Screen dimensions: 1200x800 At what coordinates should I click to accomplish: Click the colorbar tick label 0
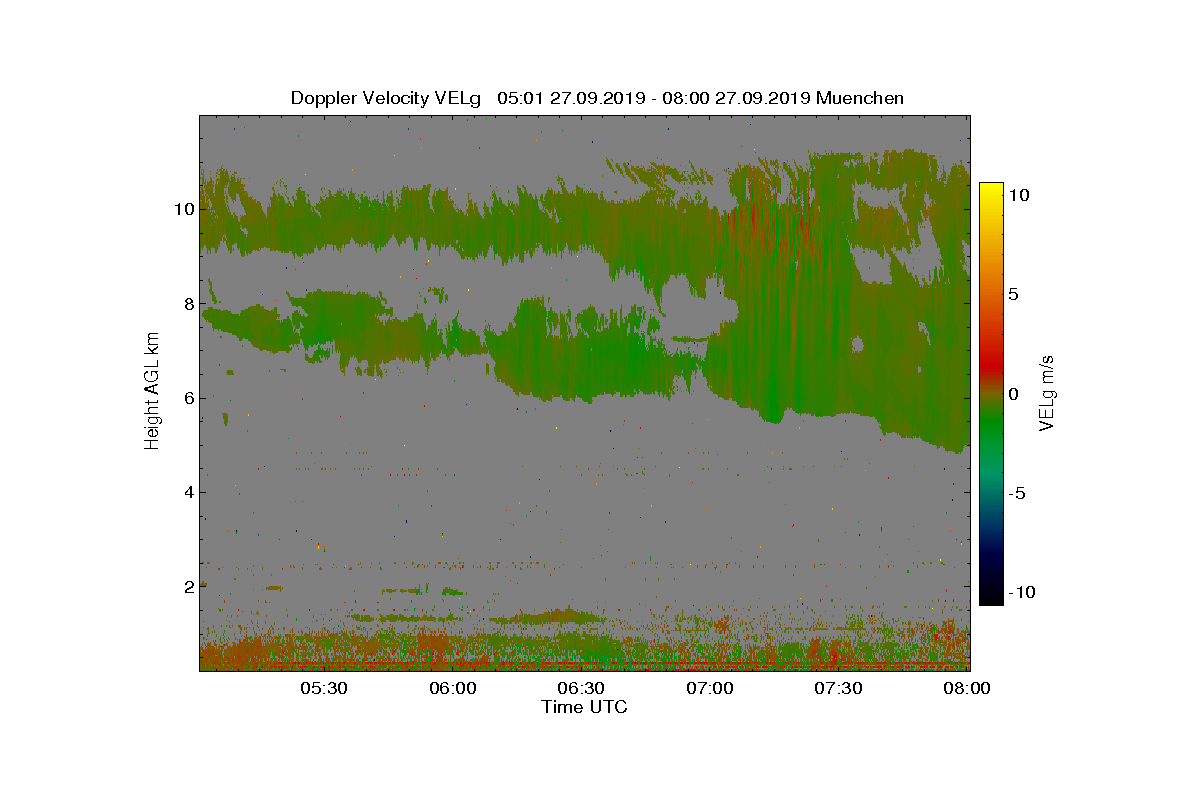pyautogui.click(x=1014, y=394)
